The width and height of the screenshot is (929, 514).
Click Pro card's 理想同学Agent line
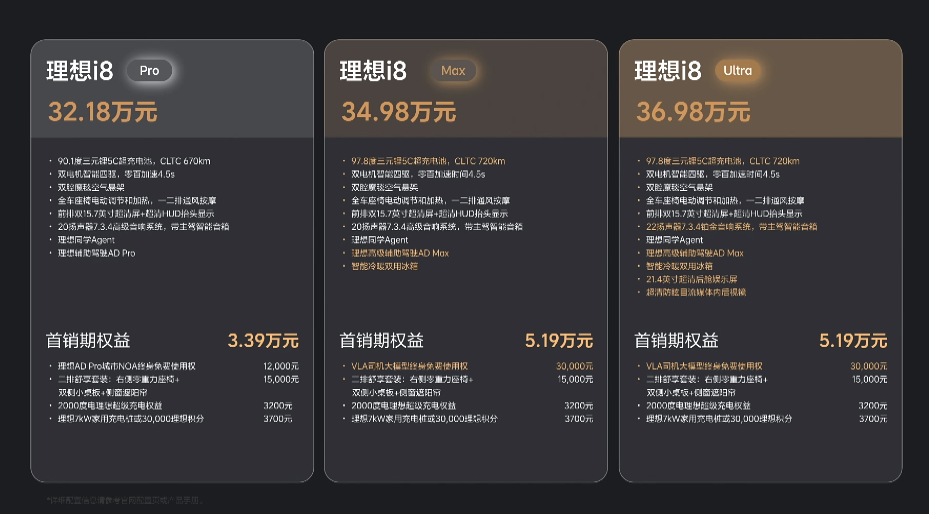pos(86,240)
